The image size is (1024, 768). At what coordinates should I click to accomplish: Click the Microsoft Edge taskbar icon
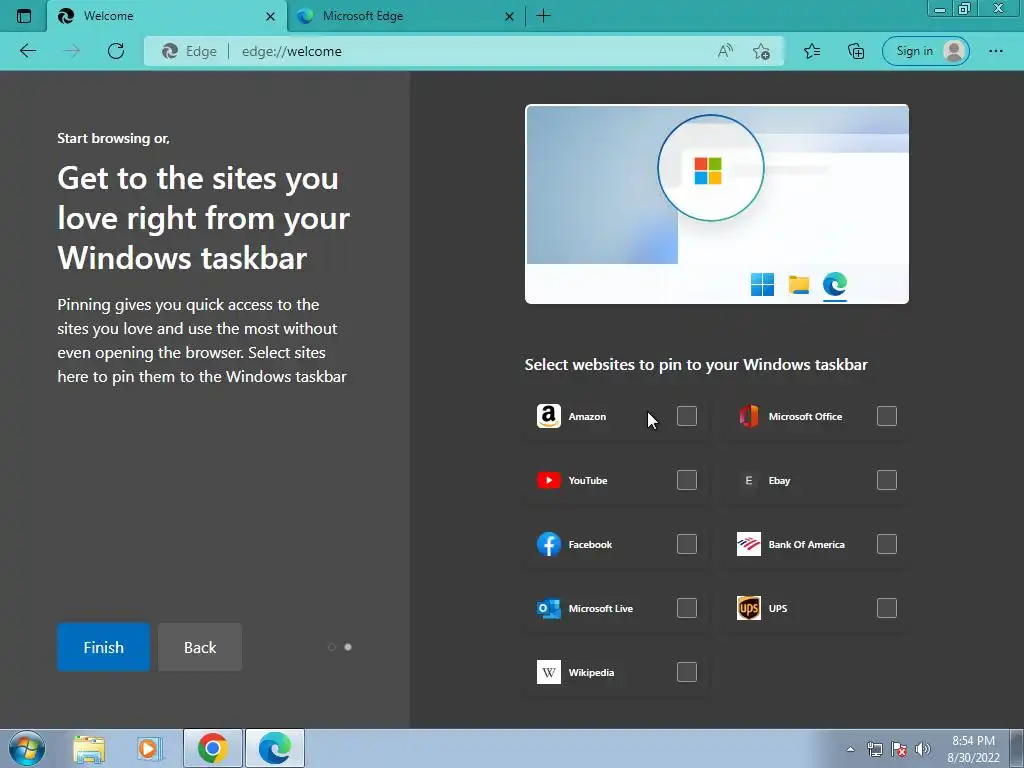[274, 748]
